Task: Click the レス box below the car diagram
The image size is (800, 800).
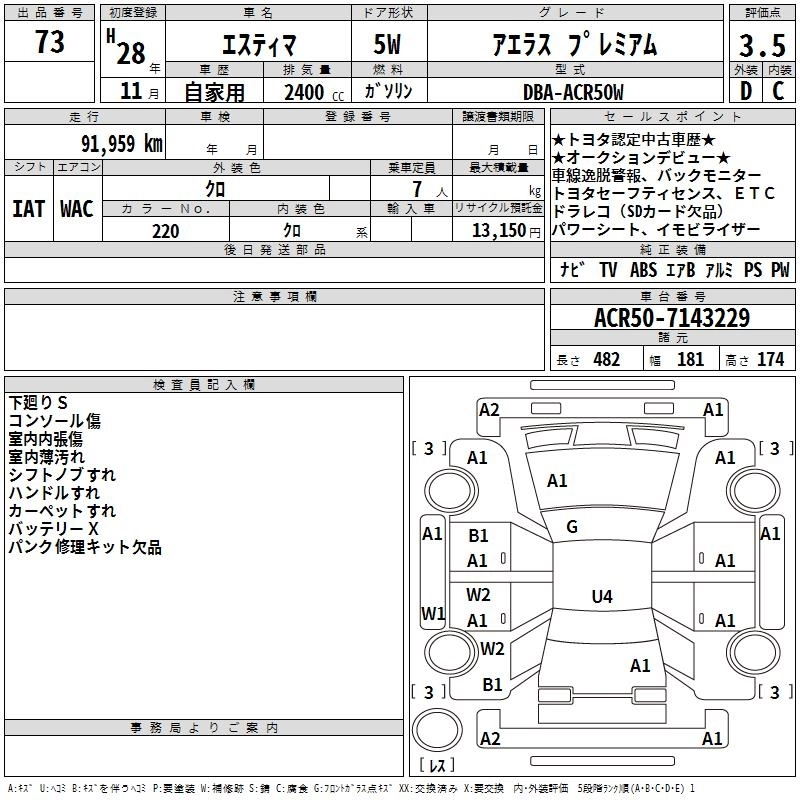Action: click(435, 767)
